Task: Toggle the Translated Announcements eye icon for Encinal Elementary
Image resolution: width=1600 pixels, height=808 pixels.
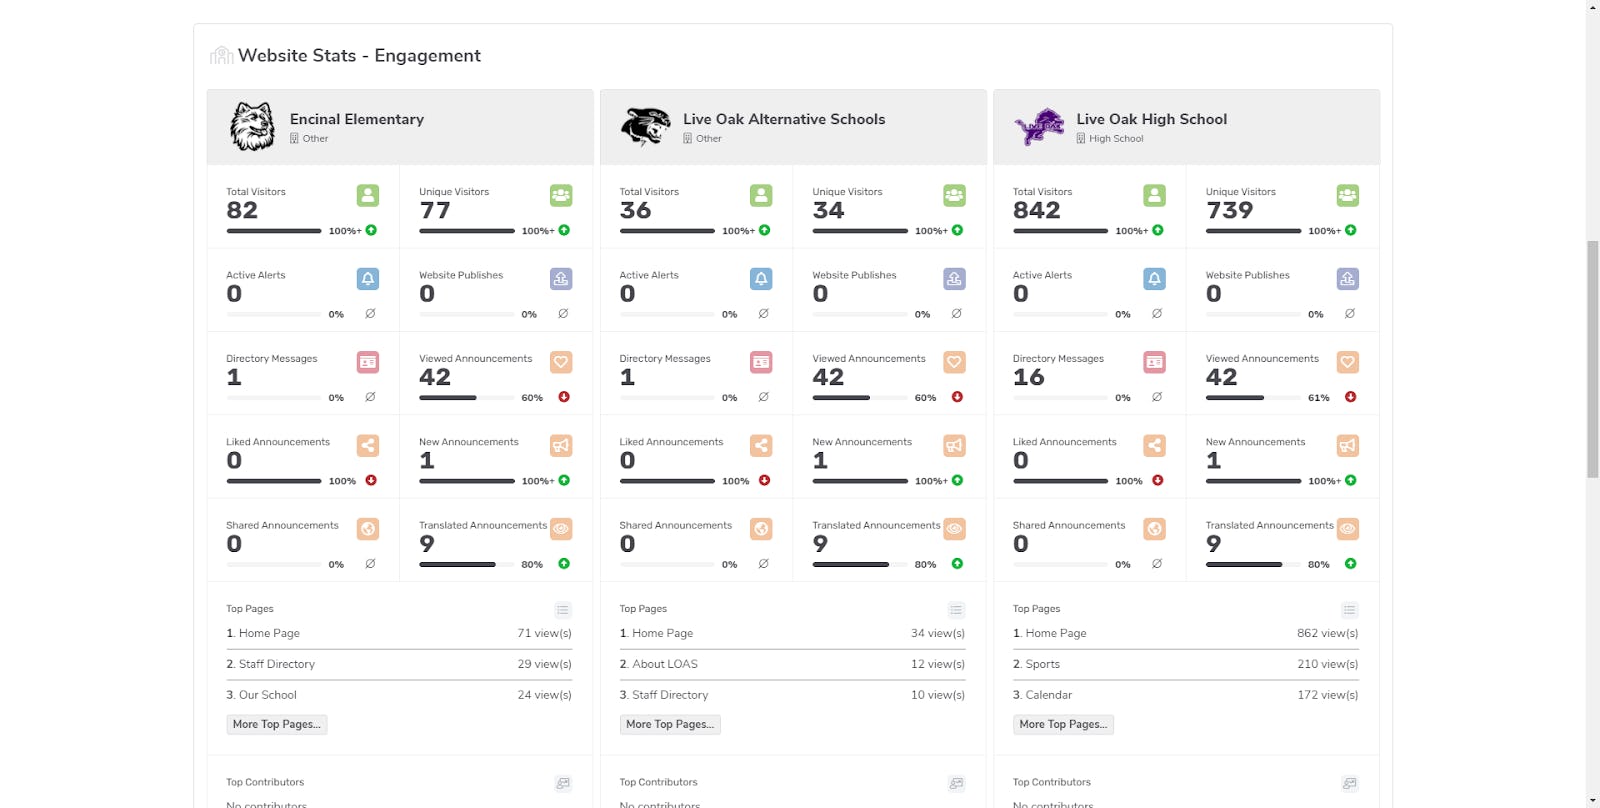Action: coord(563,529)
